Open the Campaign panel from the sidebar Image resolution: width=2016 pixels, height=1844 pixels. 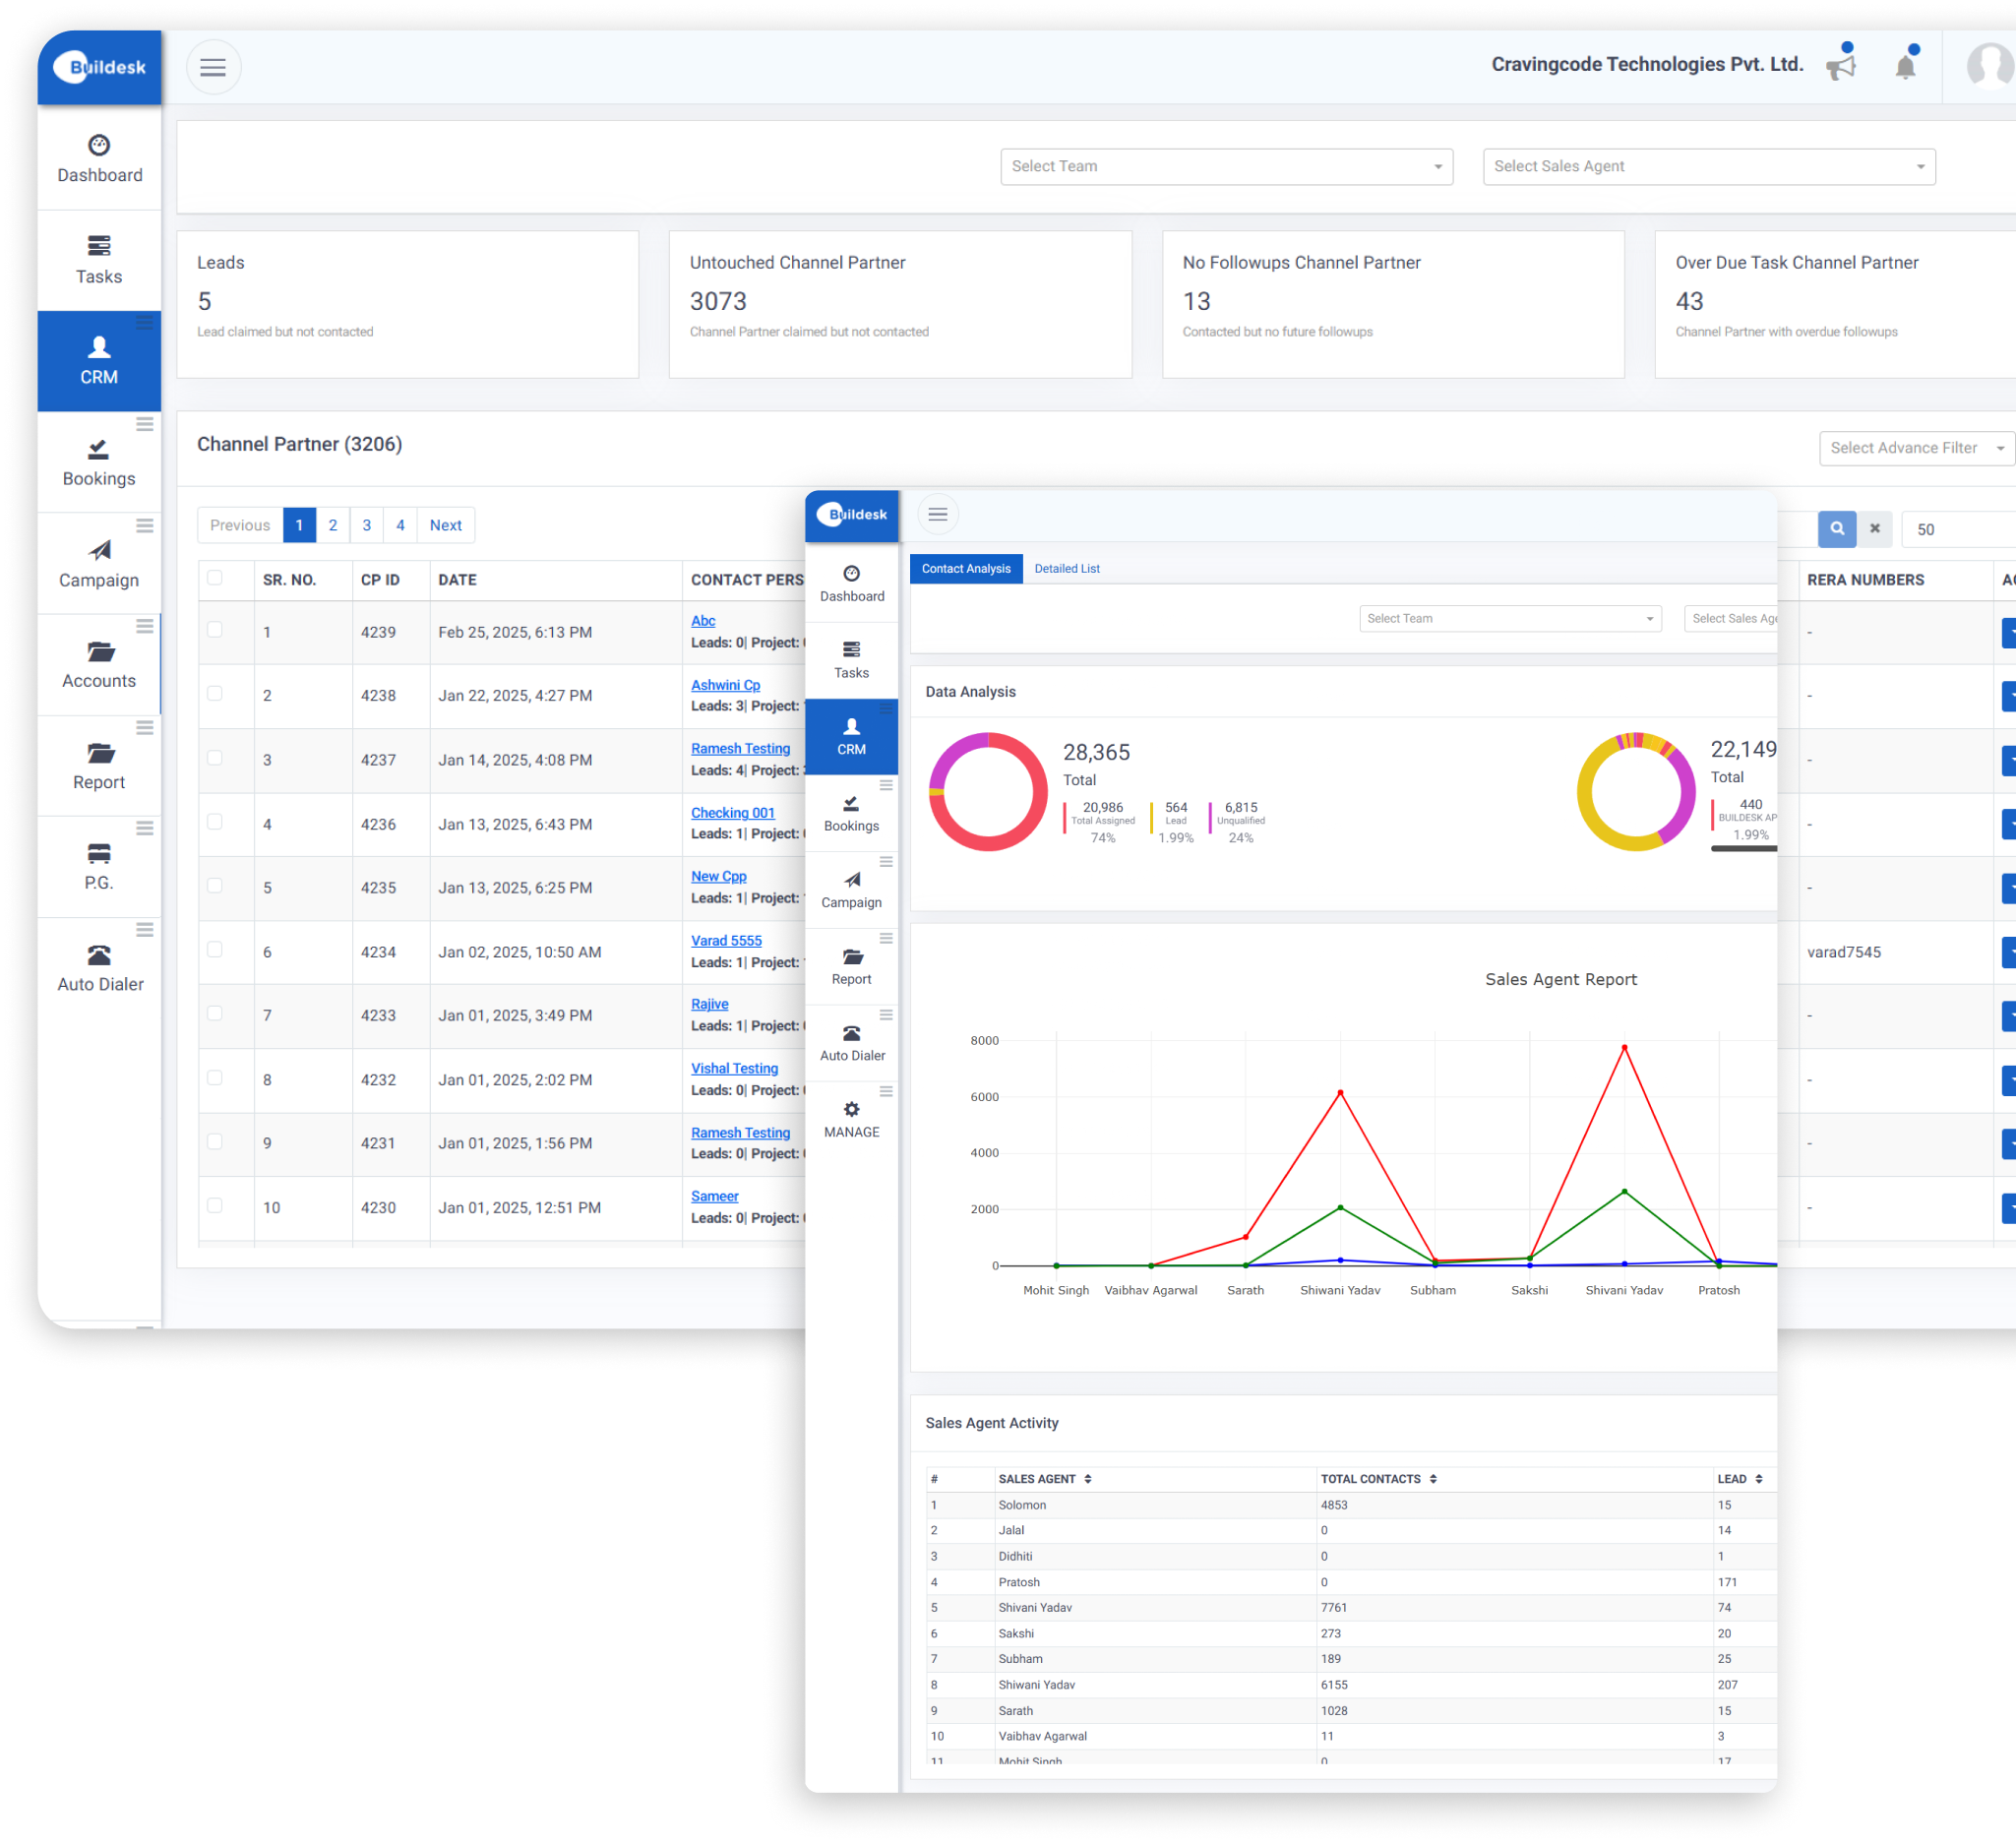click(99, 563)
